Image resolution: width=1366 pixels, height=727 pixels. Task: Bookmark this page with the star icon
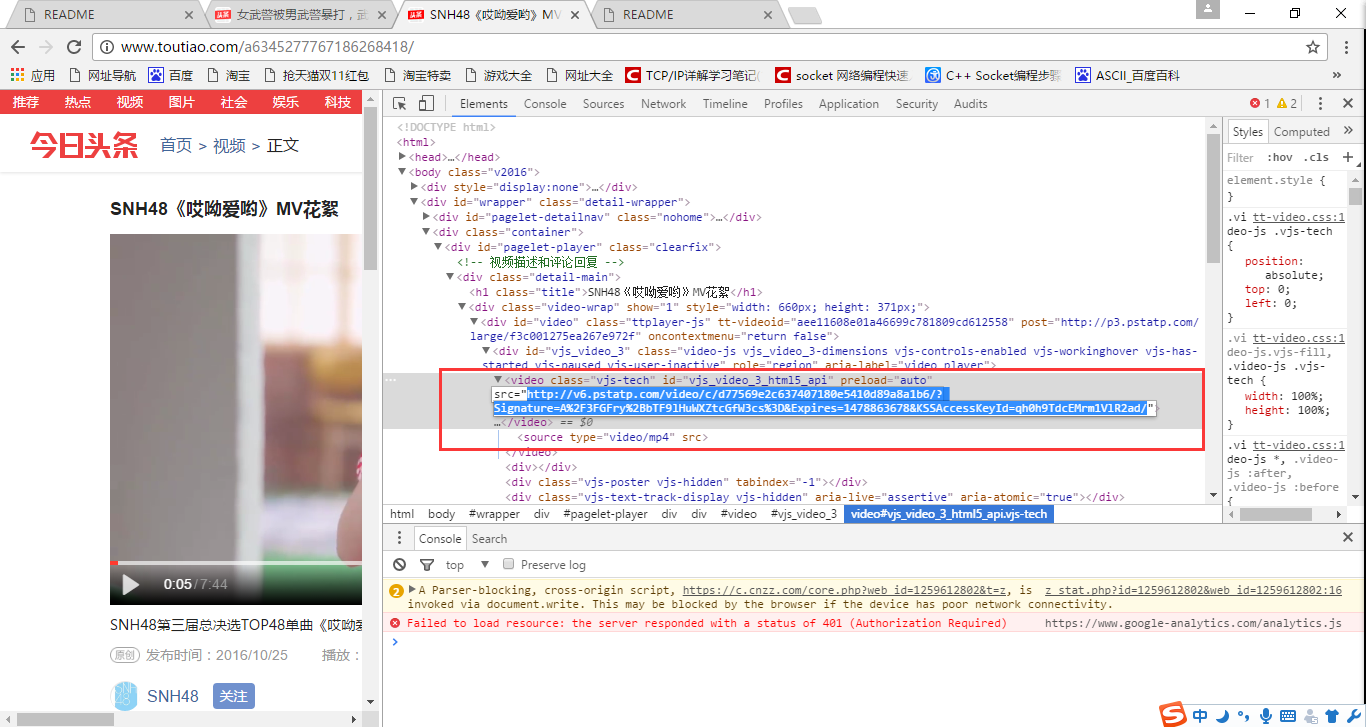point(1313,47)
